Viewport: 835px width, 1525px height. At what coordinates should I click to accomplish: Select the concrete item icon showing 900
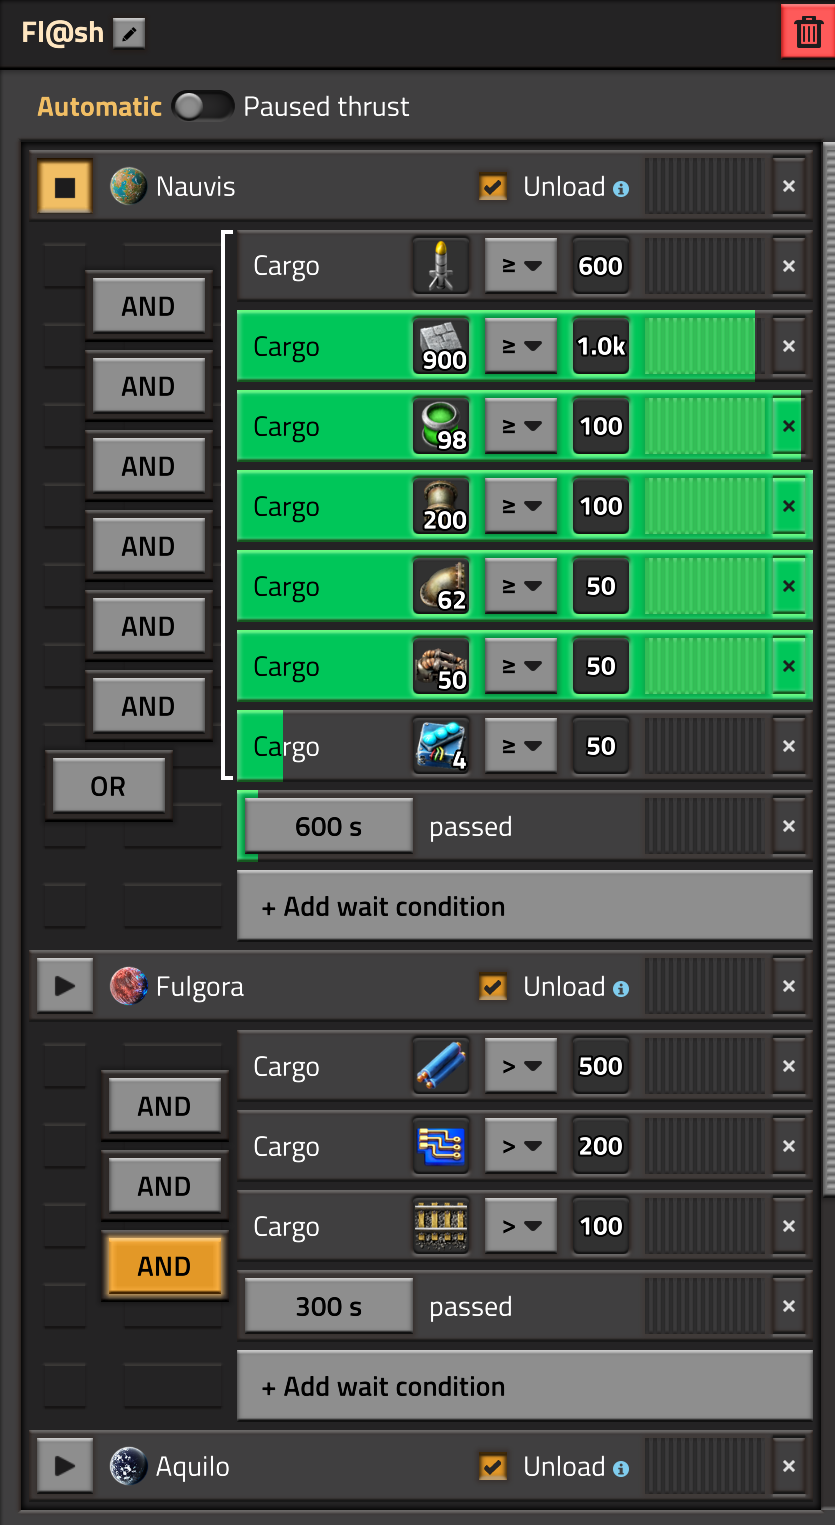point(441,346)
